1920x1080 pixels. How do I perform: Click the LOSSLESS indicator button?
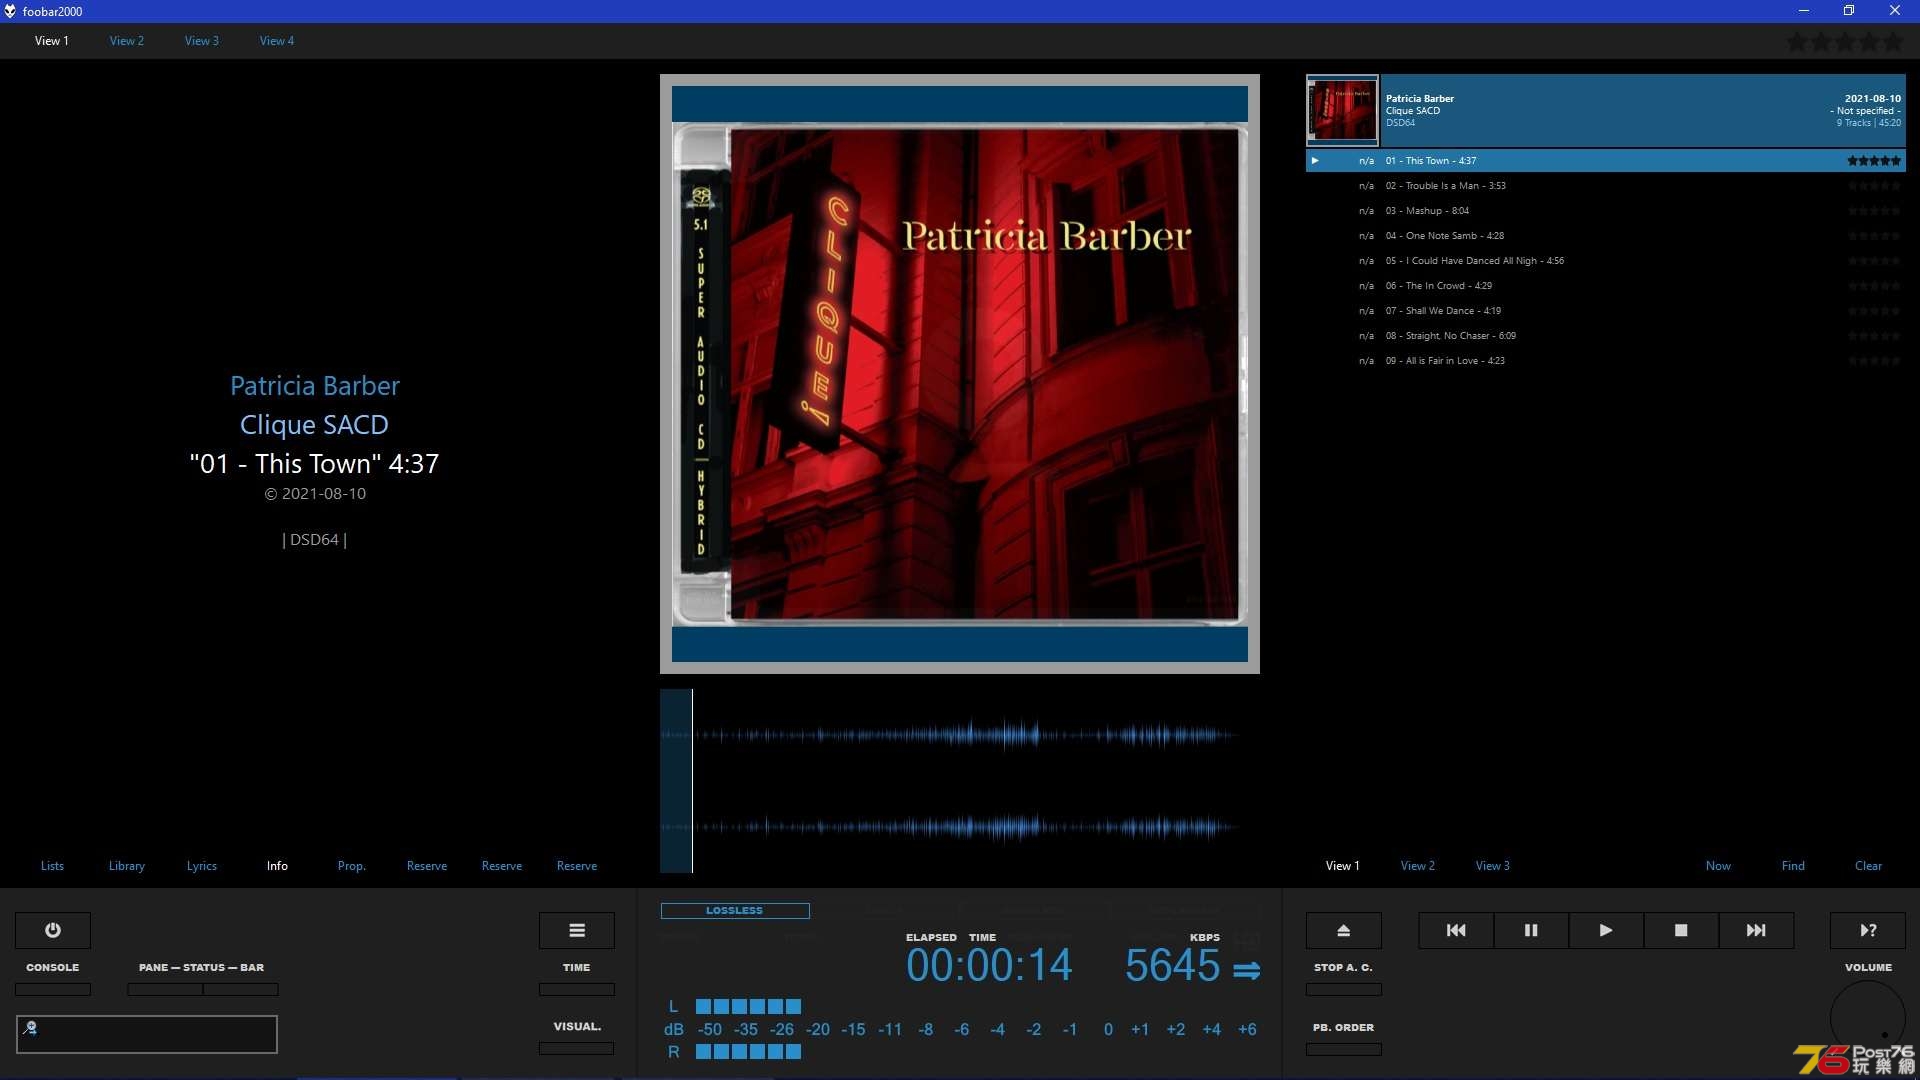735,911
